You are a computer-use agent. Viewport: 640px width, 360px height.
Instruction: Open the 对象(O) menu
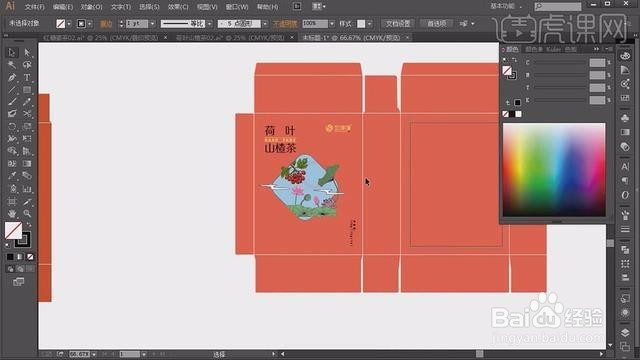(x=91, y=7)
